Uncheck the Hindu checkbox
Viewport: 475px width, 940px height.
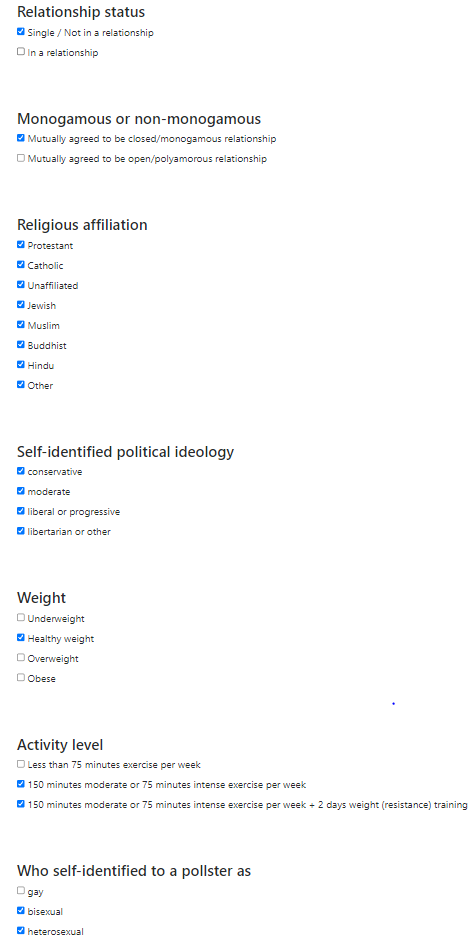point(21,364)
